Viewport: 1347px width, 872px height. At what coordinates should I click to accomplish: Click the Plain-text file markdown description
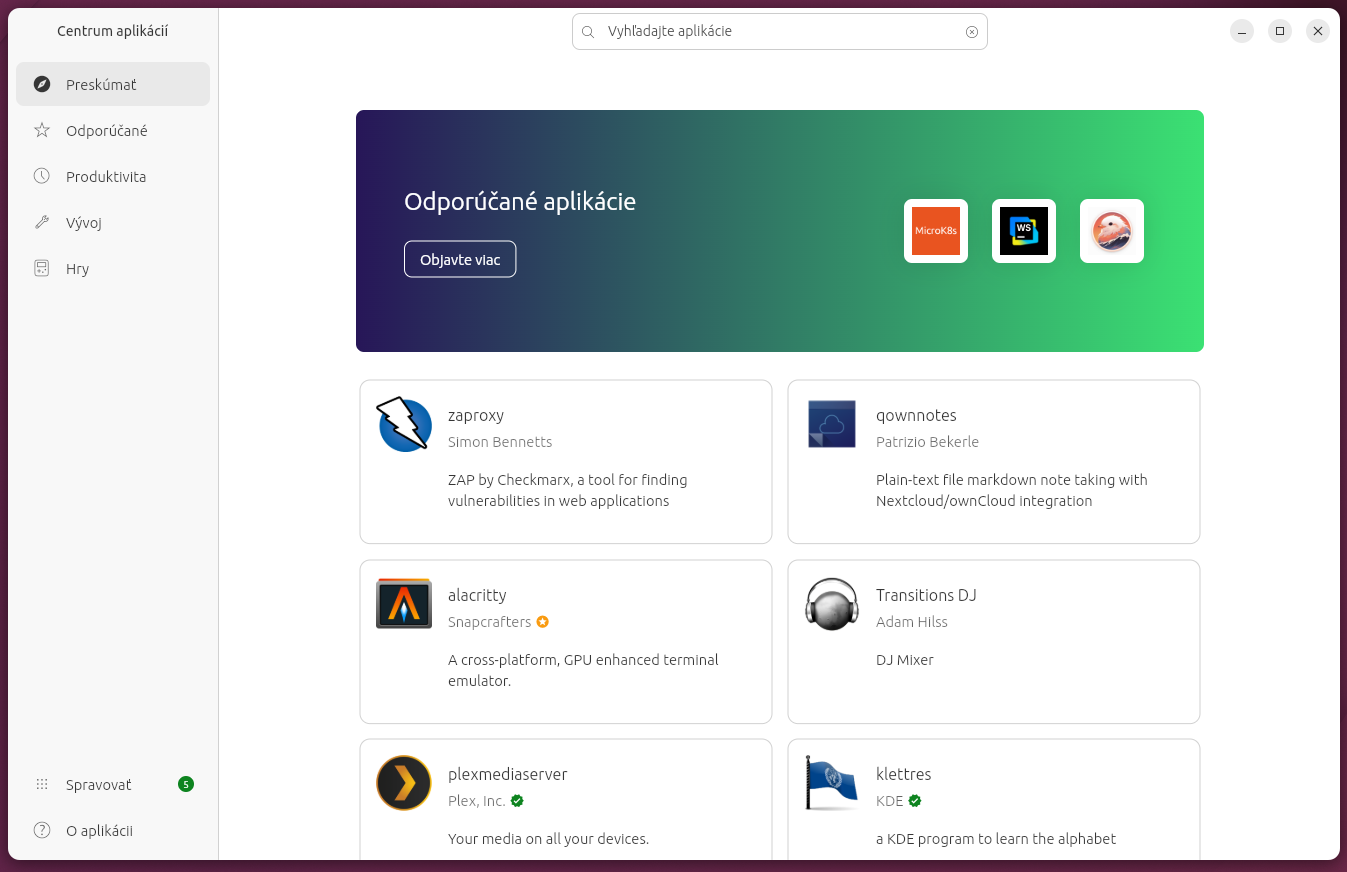(1012, 490)
